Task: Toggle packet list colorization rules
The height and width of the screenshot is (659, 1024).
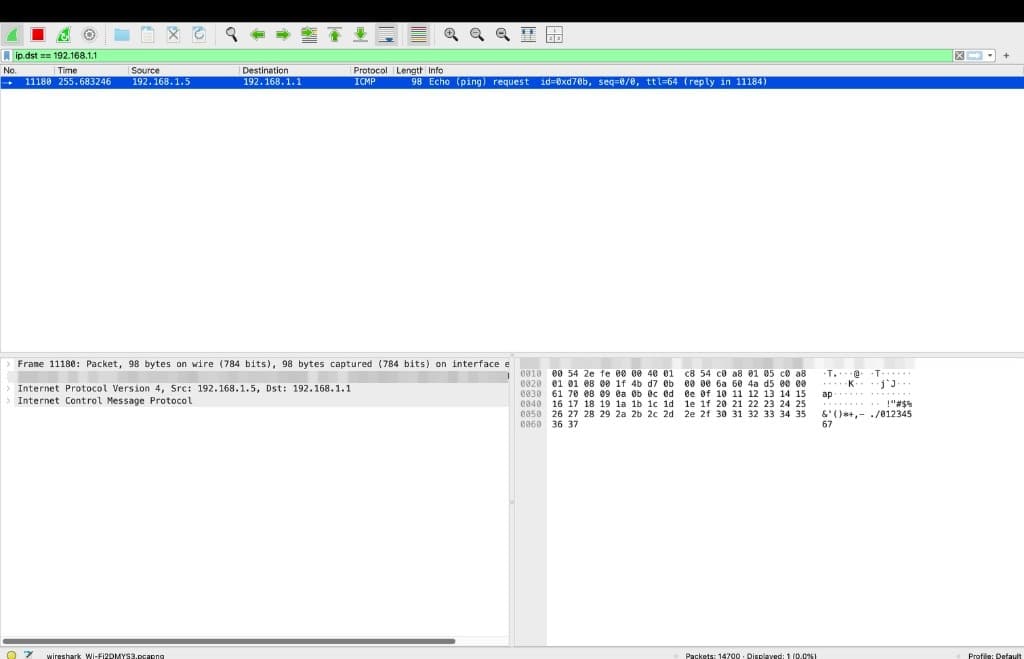Action: coord(419,35)
